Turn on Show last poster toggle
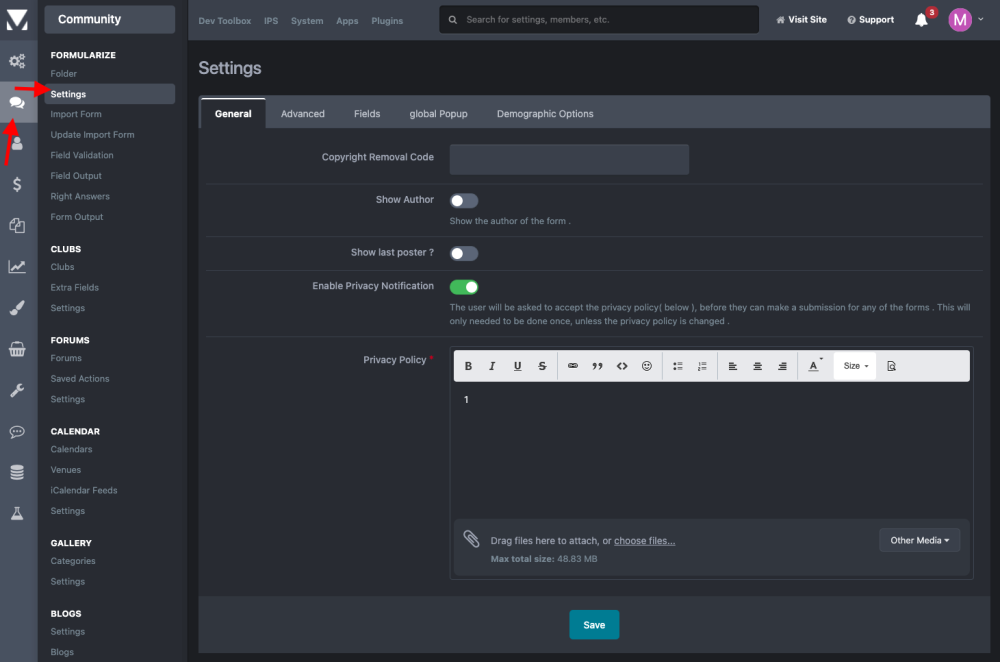Viewport: 1000px width, 662px height. [464, 253]
